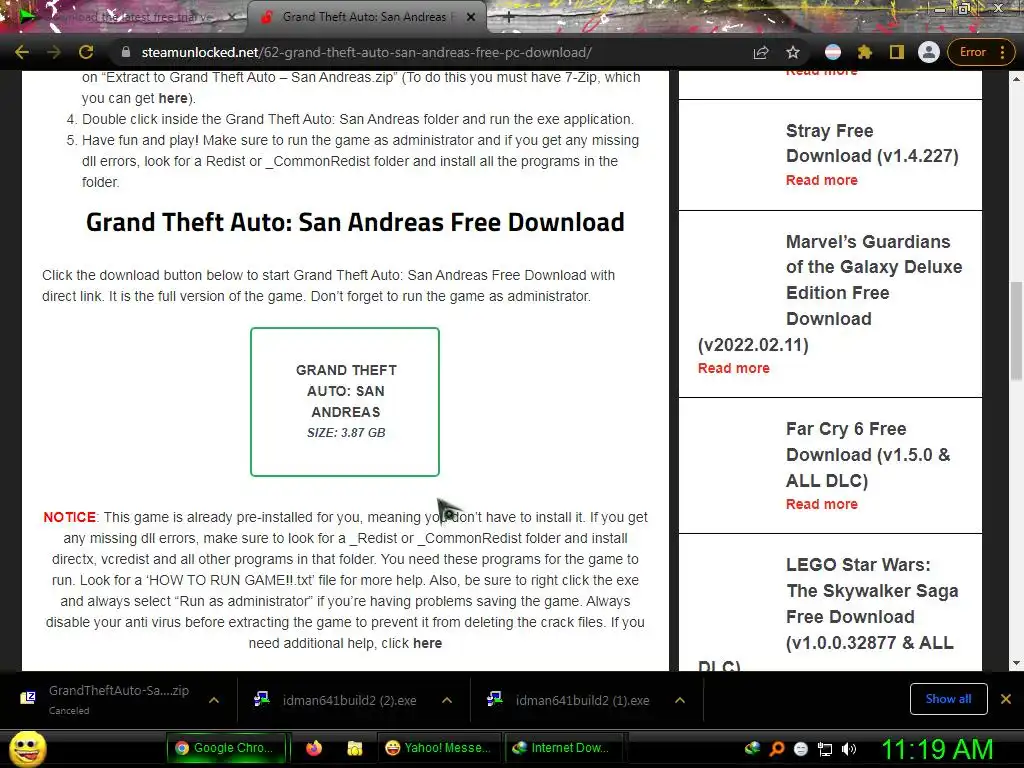
Task: Open LEGO Star Wars Skywalker Saga article
Action: 831,614
